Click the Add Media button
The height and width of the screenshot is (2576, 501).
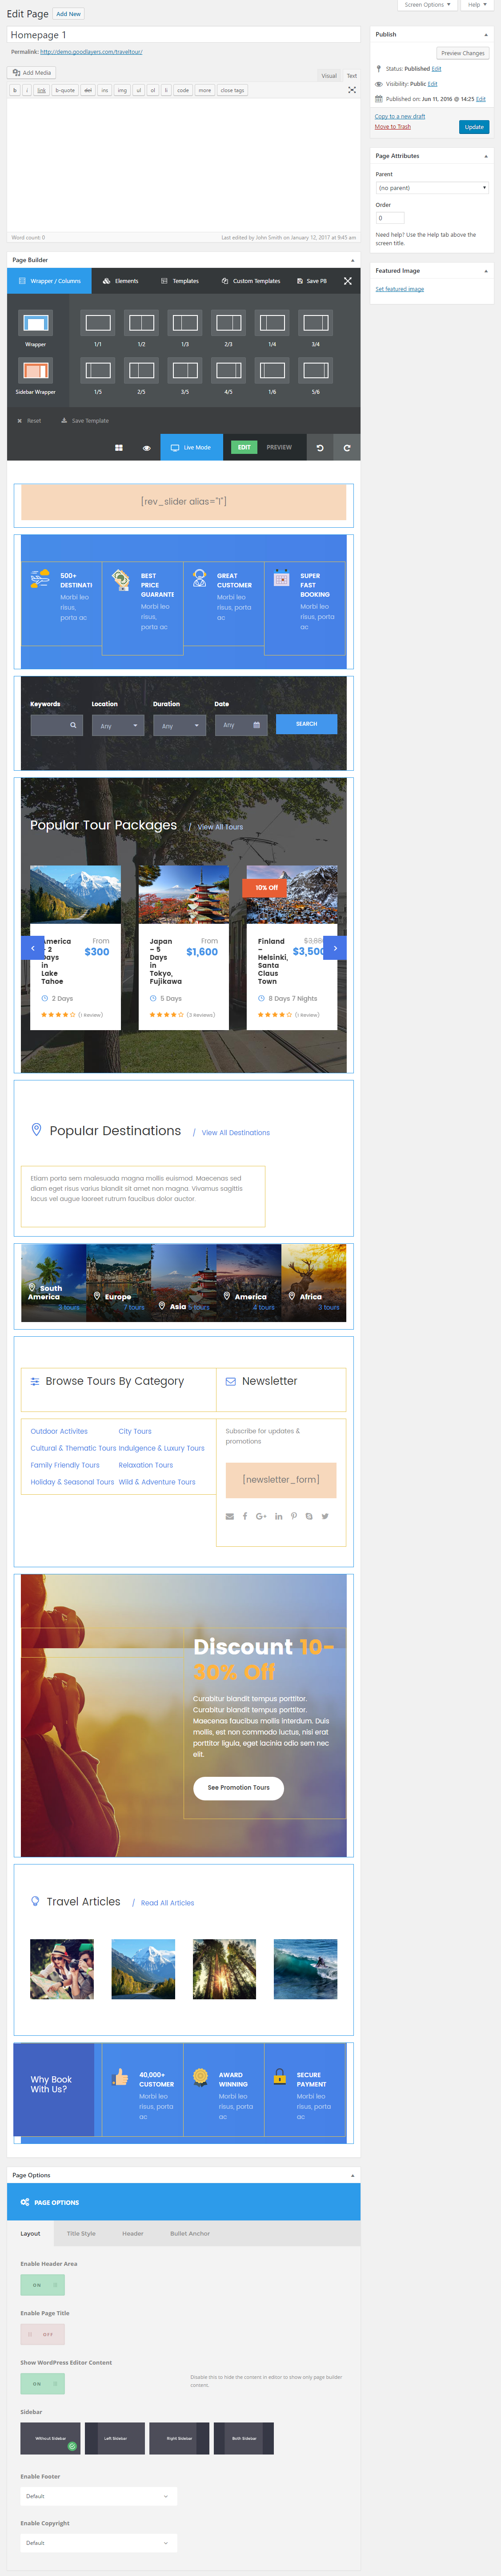pos(32,73)
